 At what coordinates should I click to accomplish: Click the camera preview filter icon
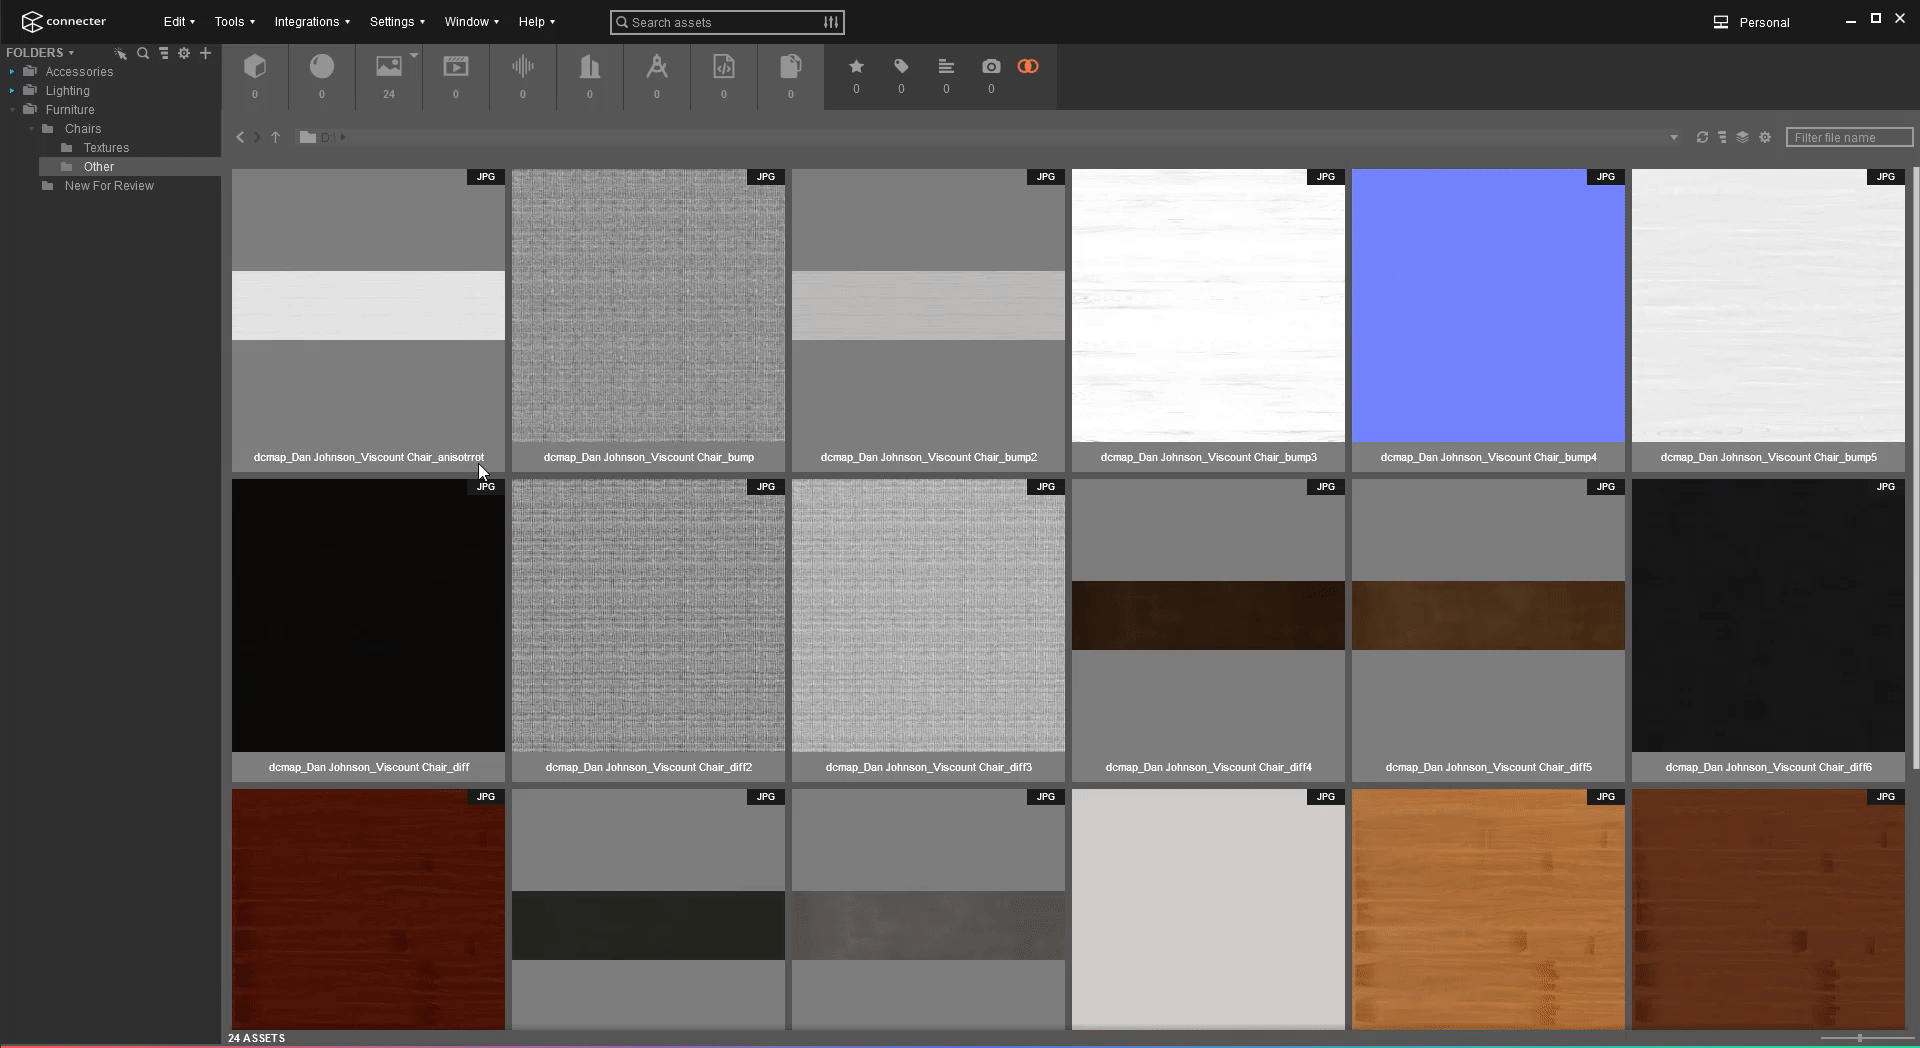pos(991,67)
